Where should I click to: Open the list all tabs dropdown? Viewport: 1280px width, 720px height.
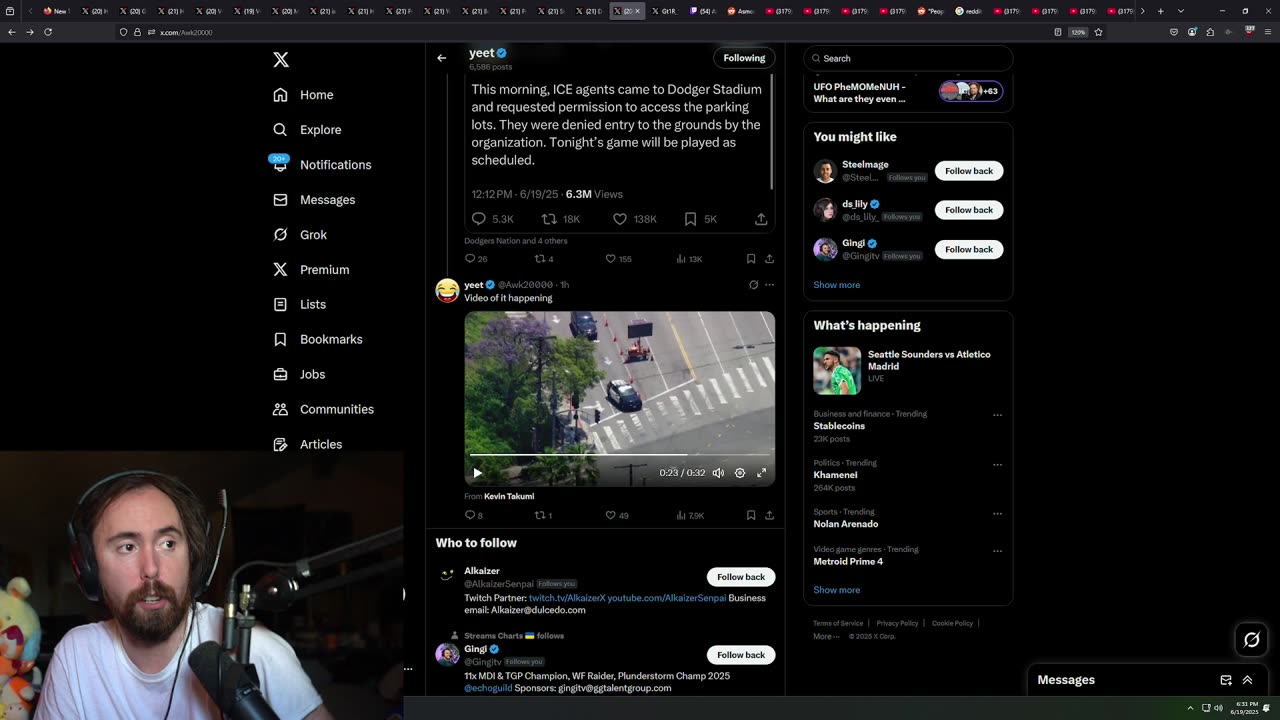click(x=1181, y=11)
